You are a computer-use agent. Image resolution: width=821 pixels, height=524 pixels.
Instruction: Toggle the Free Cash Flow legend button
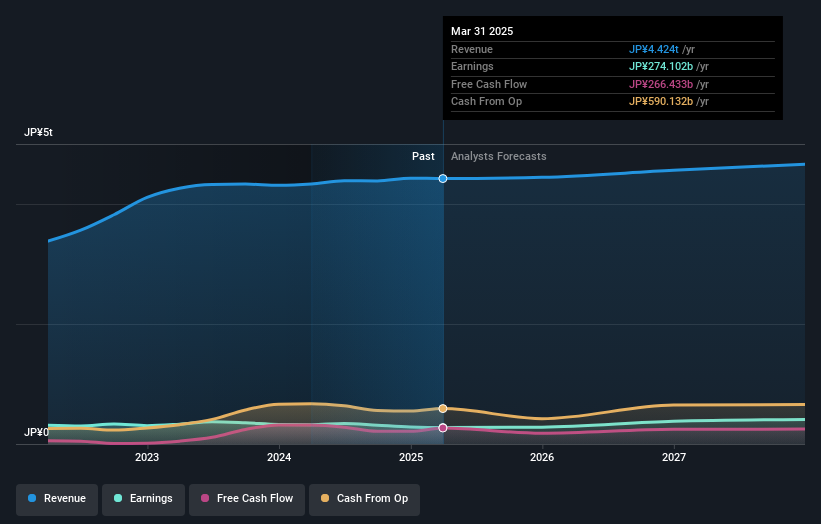247,499
